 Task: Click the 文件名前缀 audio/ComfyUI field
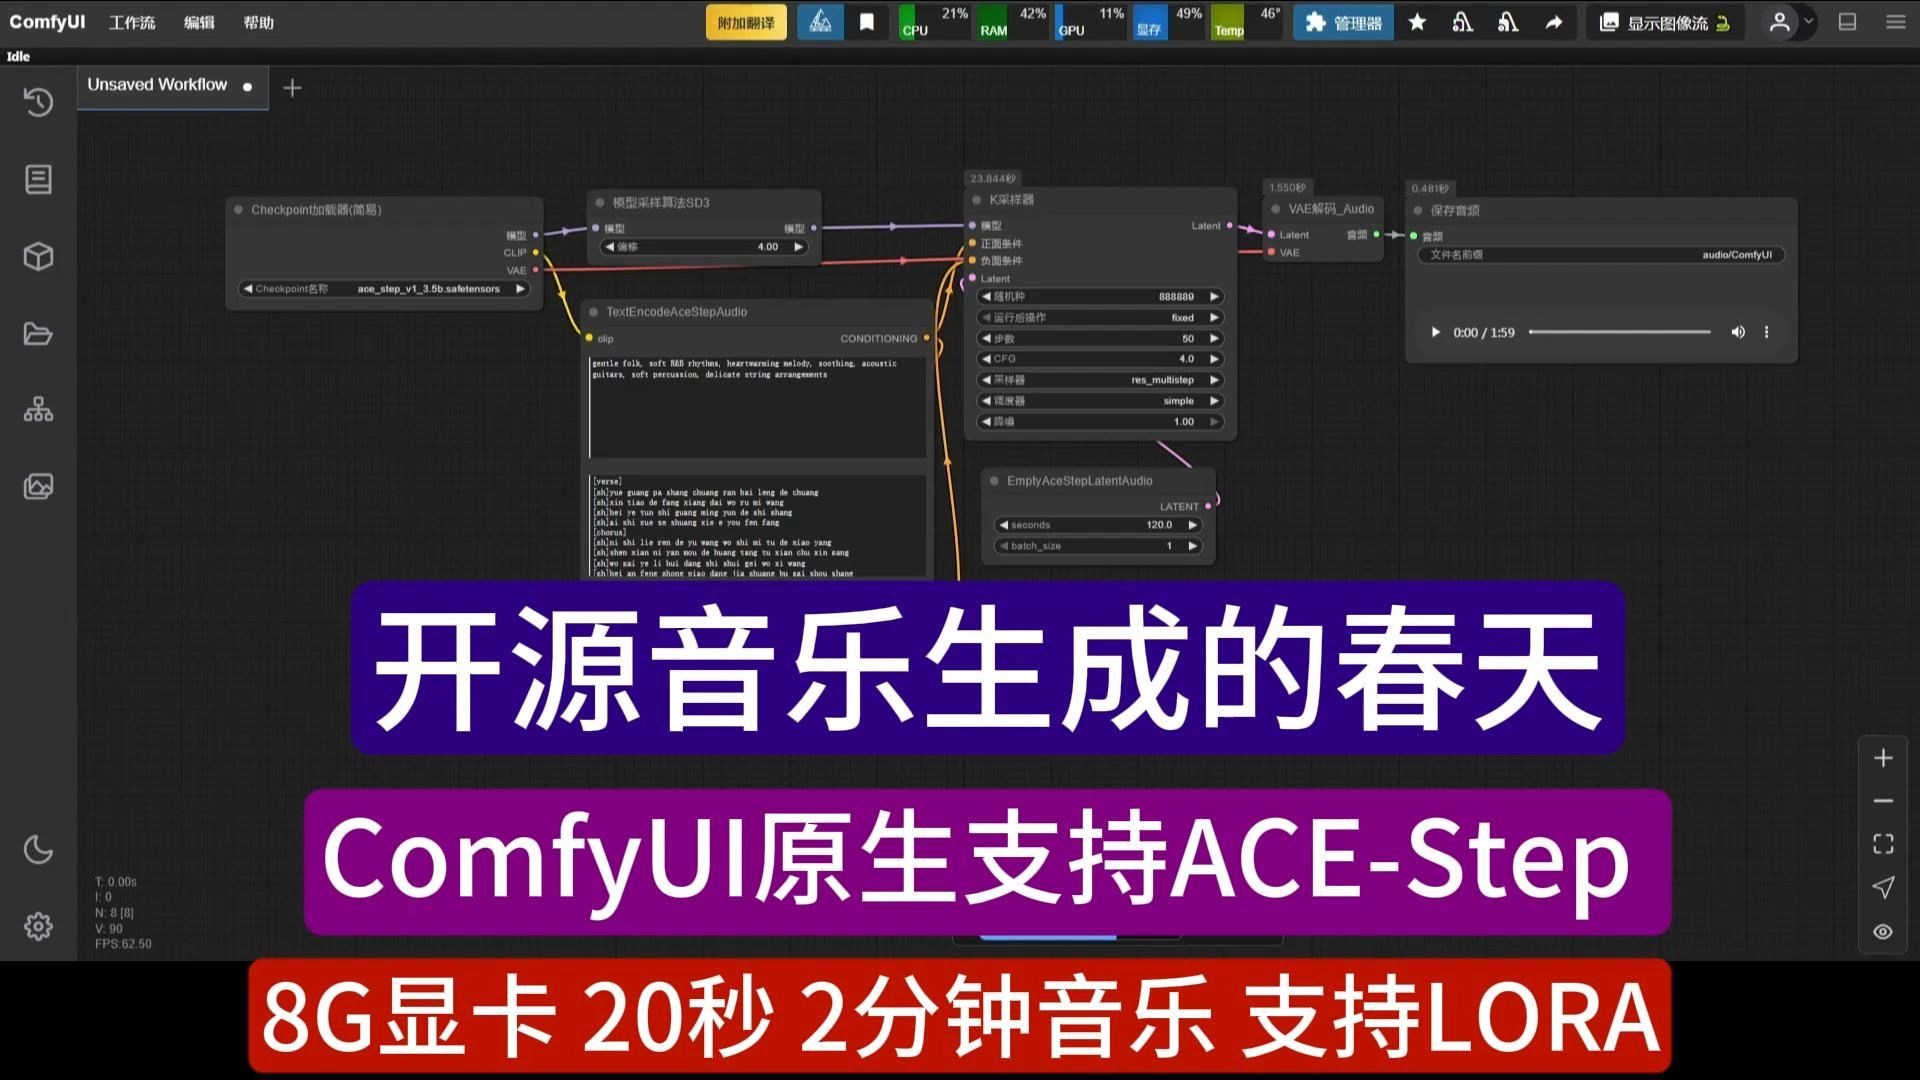pyautogui.click(x=1601, y=255)
